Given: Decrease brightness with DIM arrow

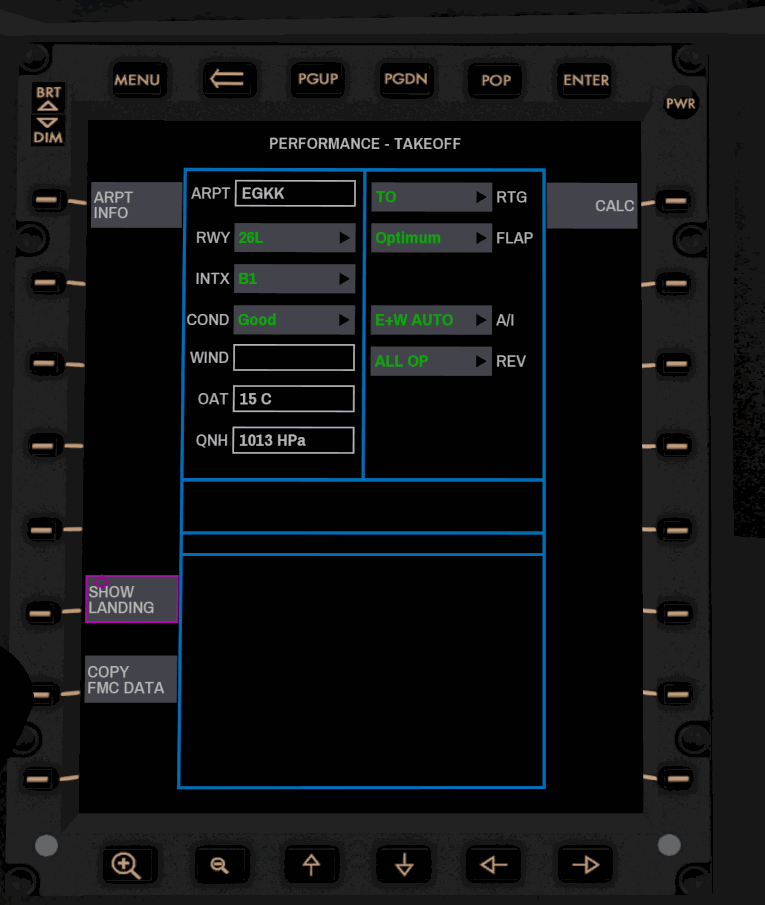Looking at the screenshot, I should pos(48,130).
